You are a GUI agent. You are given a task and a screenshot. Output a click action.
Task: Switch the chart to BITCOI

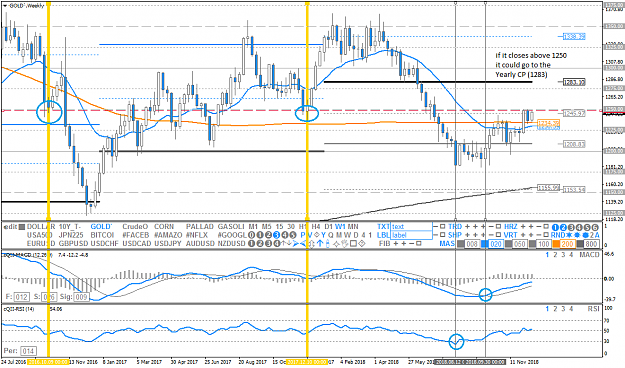coord(102,235)
